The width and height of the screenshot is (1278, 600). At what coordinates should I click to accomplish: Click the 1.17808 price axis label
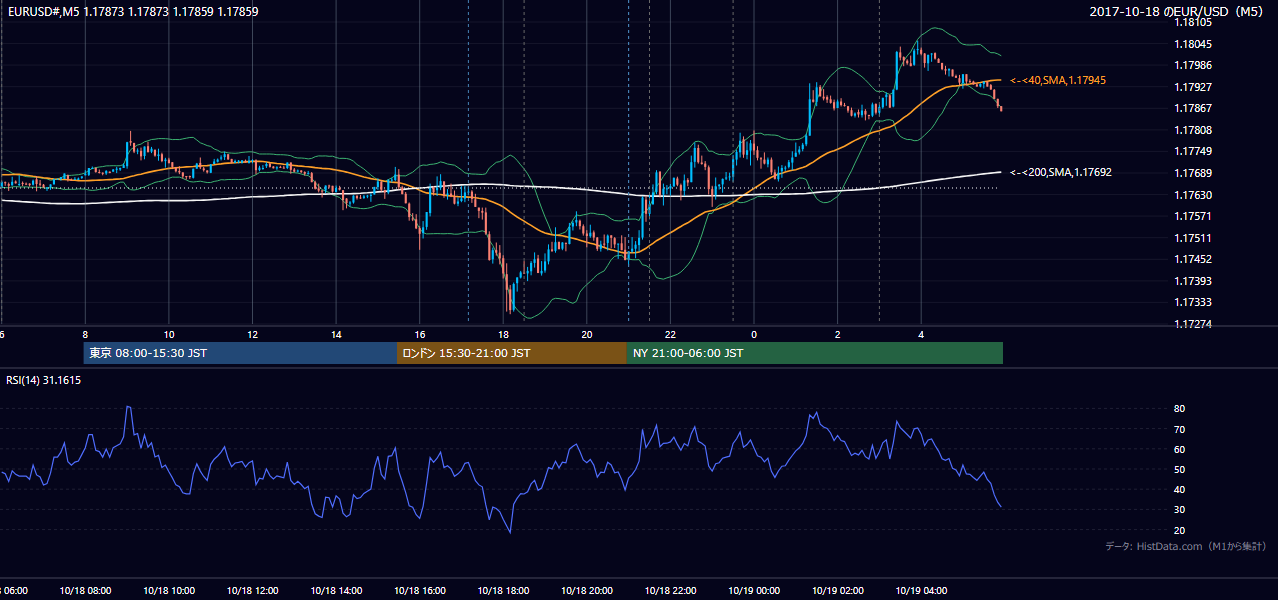[1193, 130]
